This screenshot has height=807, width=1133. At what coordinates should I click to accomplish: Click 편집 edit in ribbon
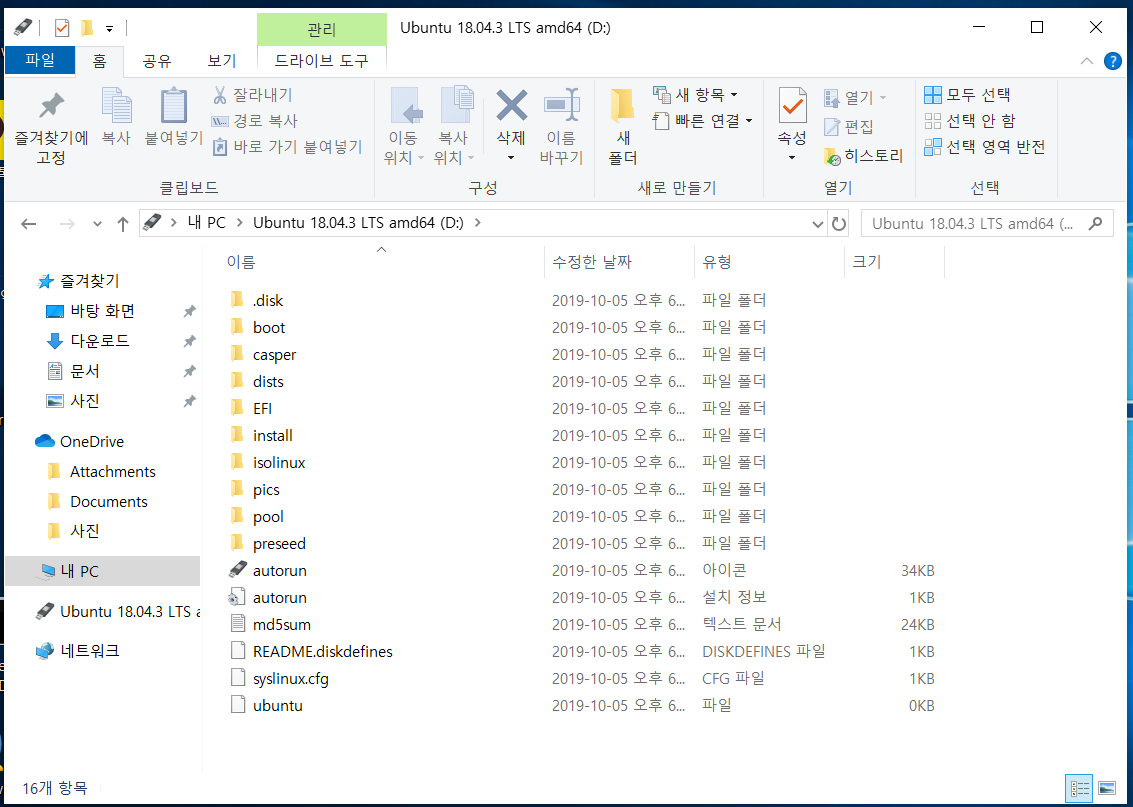849,126
